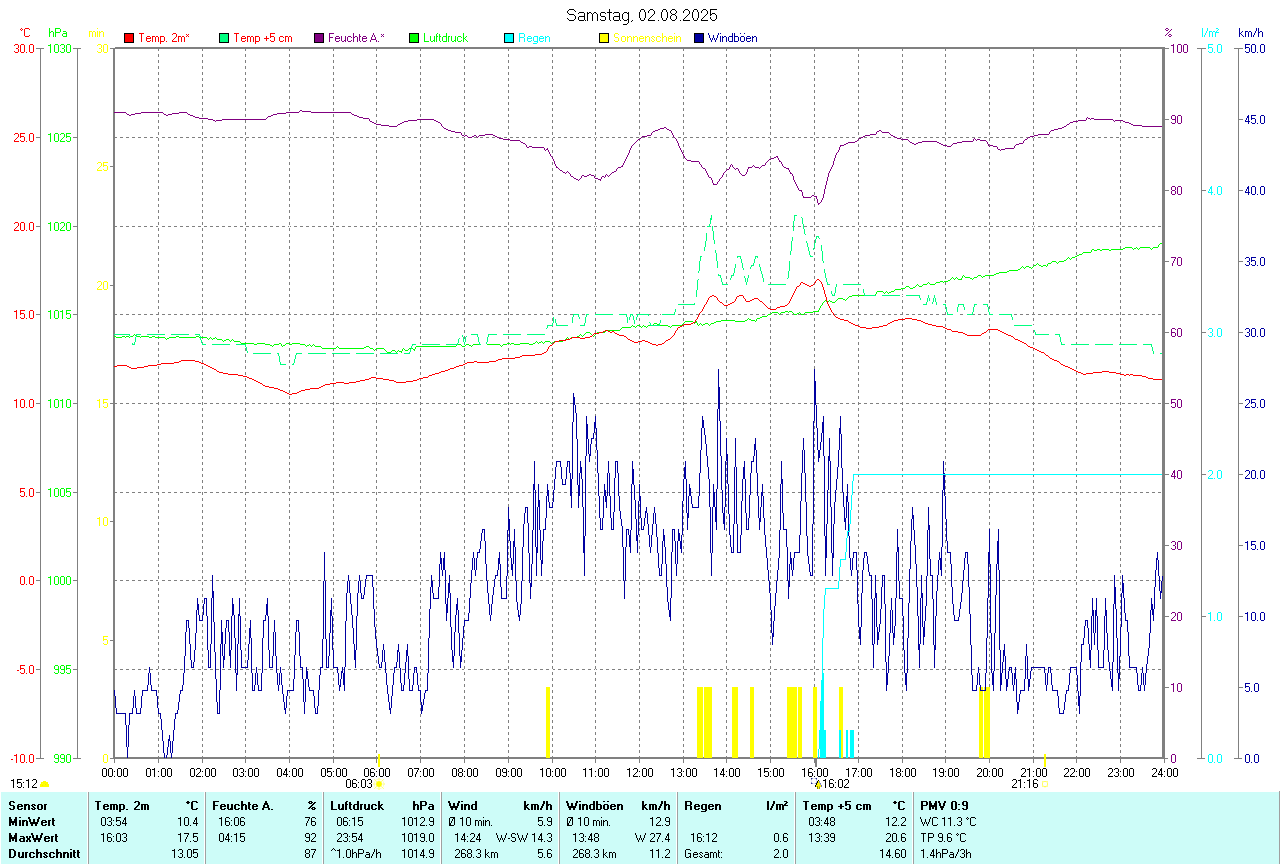1280x864 pixels.
Task: Click the 12:00 label on time axis
Action: (640, 772)
